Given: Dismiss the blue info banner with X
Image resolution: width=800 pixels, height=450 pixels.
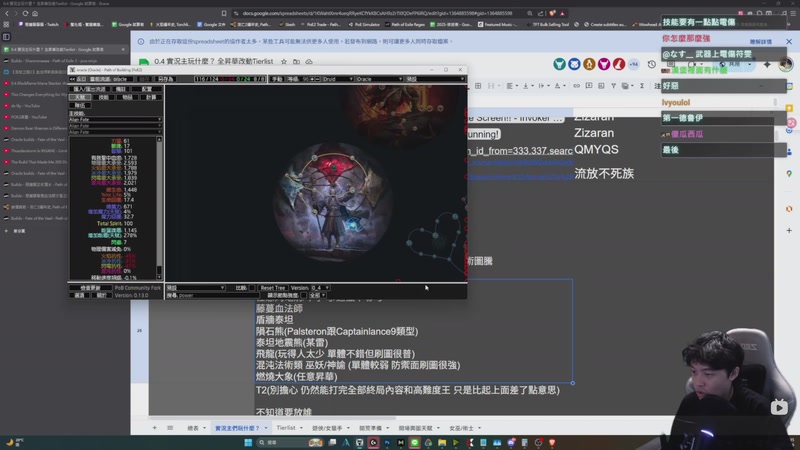Looking at the screenshot, I should (789, 41).
